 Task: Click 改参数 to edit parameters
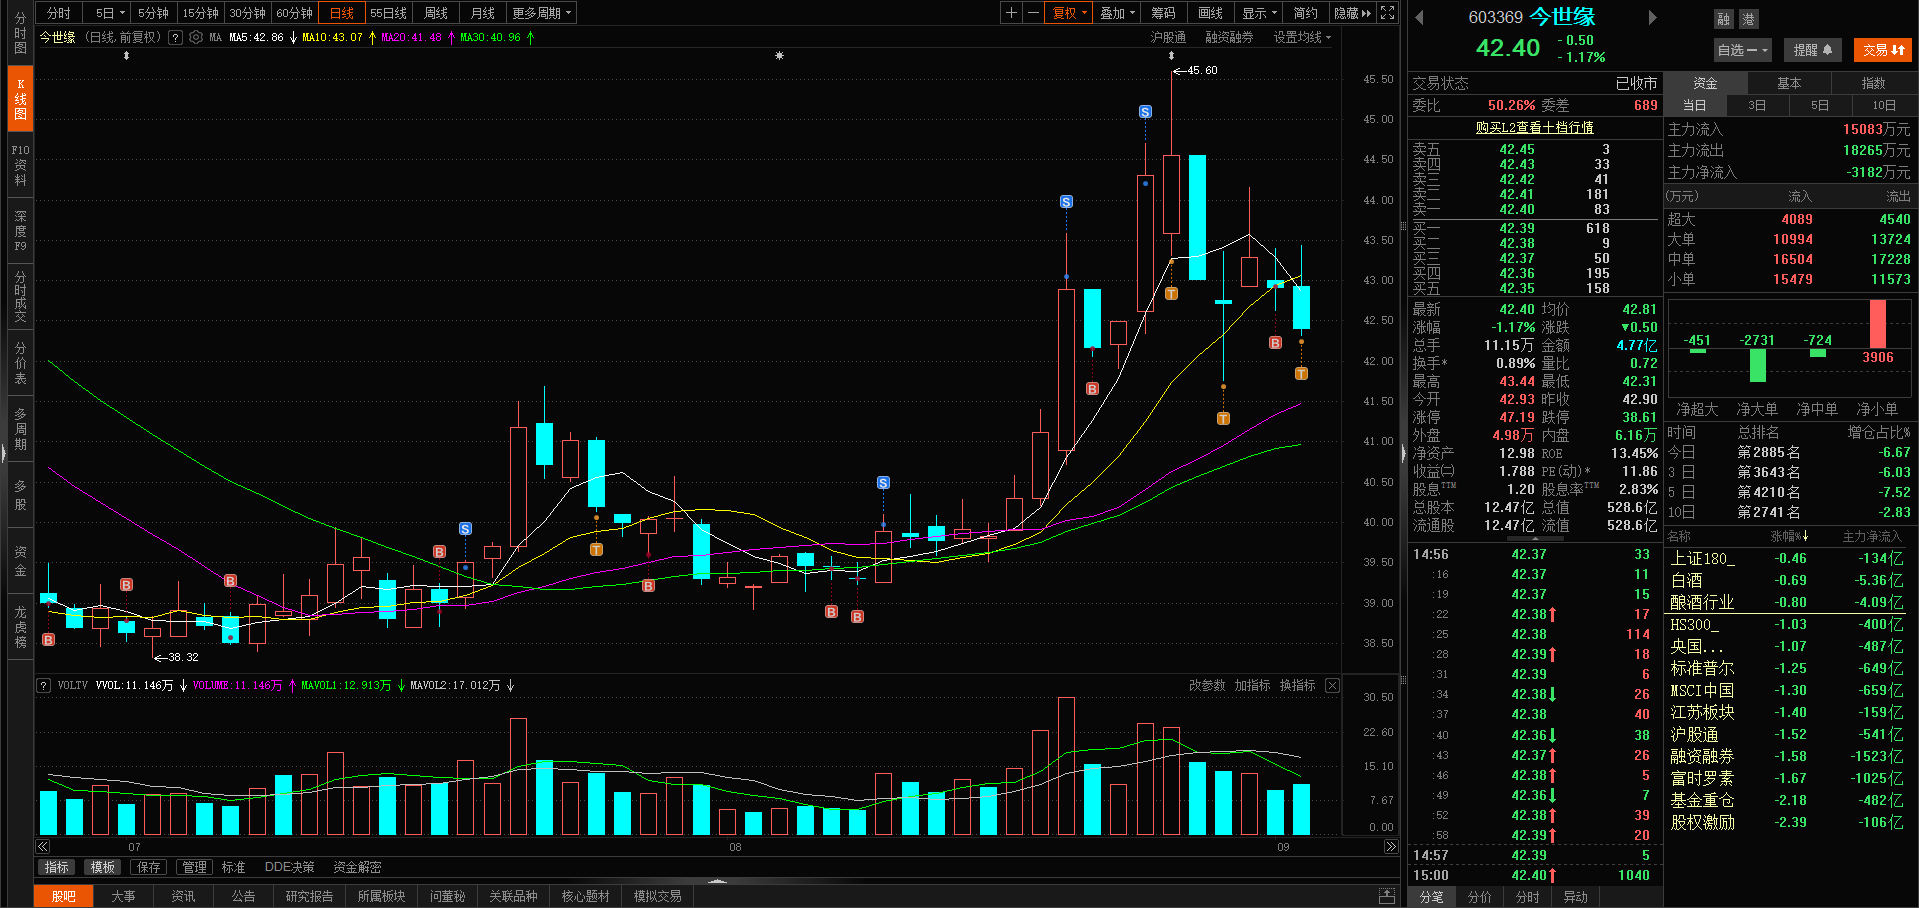click(x=1207, y=686)
